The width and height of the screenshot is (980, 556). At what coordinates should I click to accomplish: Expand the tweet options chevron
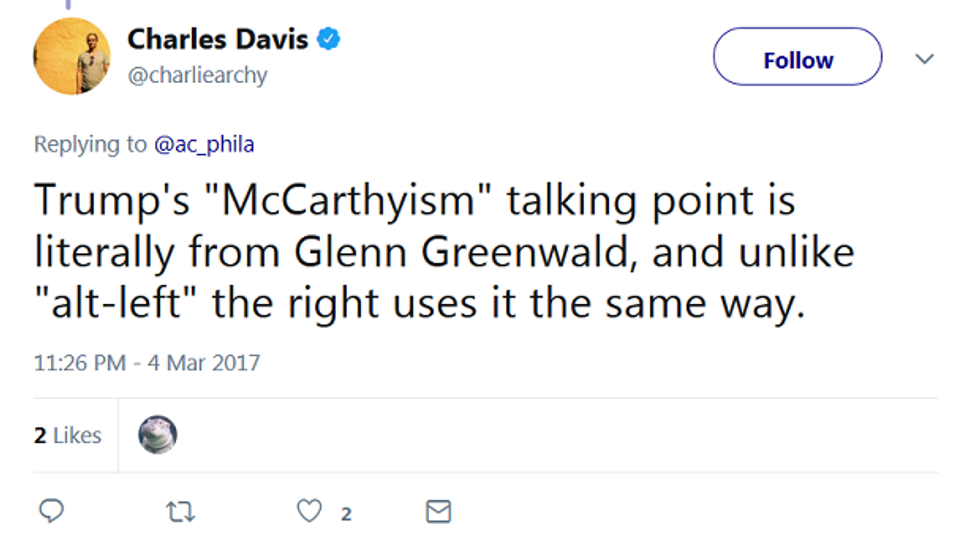coord(925,59)
